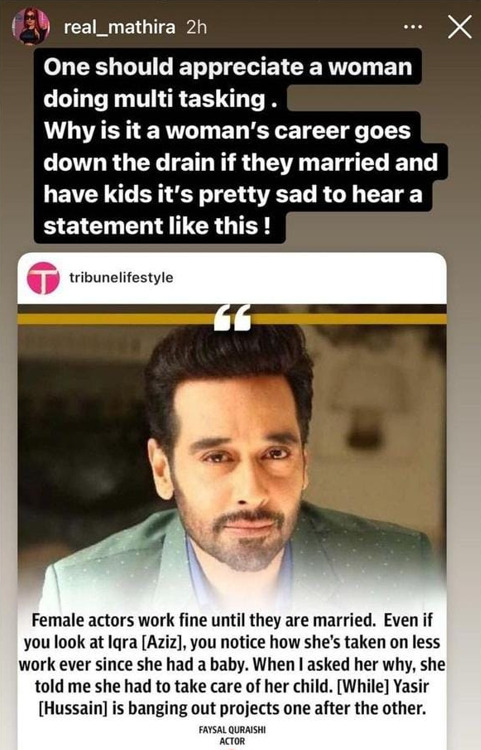Tap the 'Why is it a woman's career goes' line
Image resolution: width=481 pixels, height=750 pixels.
(227, 131)
